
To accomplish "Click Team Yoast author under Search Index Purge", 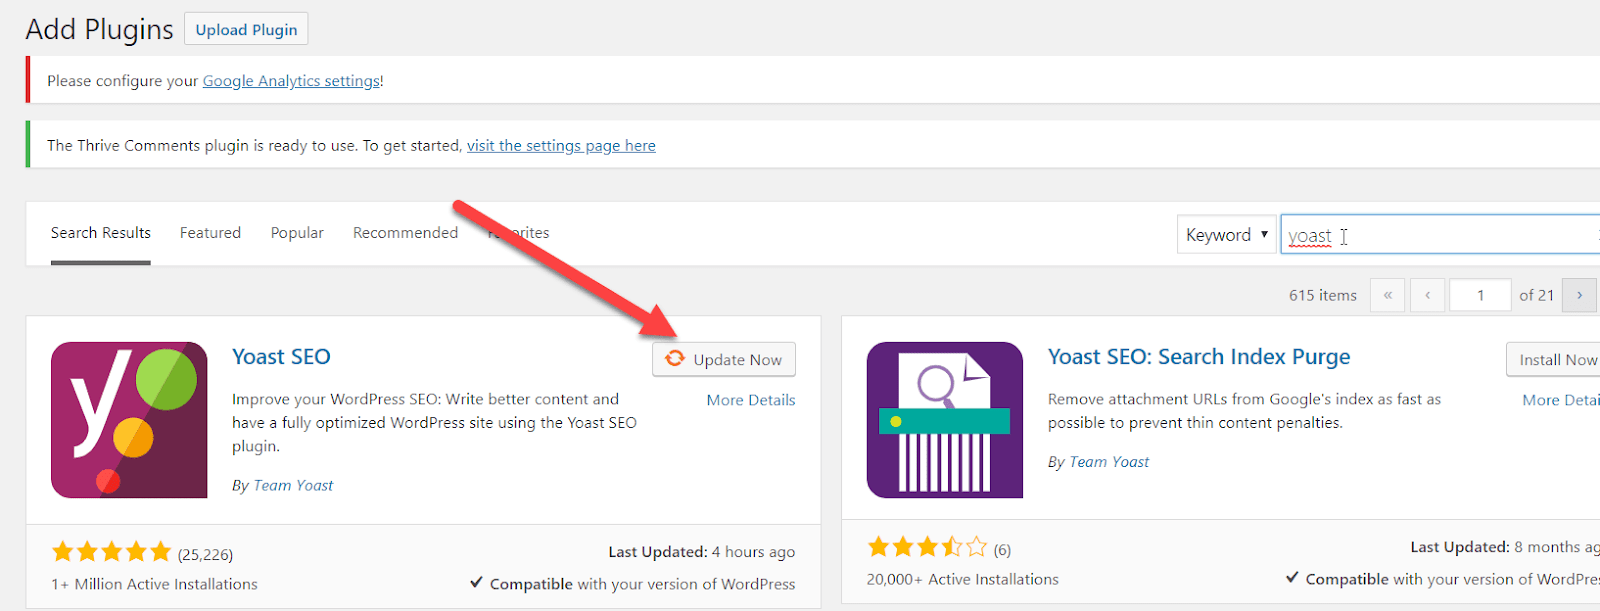I will [1109, 462].
